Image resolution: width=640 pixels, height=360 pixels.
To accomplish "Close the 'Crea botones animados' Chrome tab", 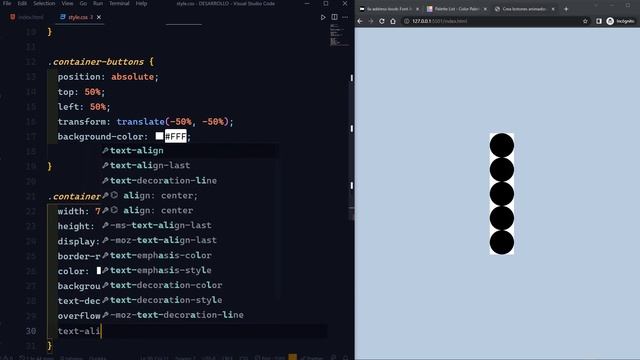I will tap(553, 9).
